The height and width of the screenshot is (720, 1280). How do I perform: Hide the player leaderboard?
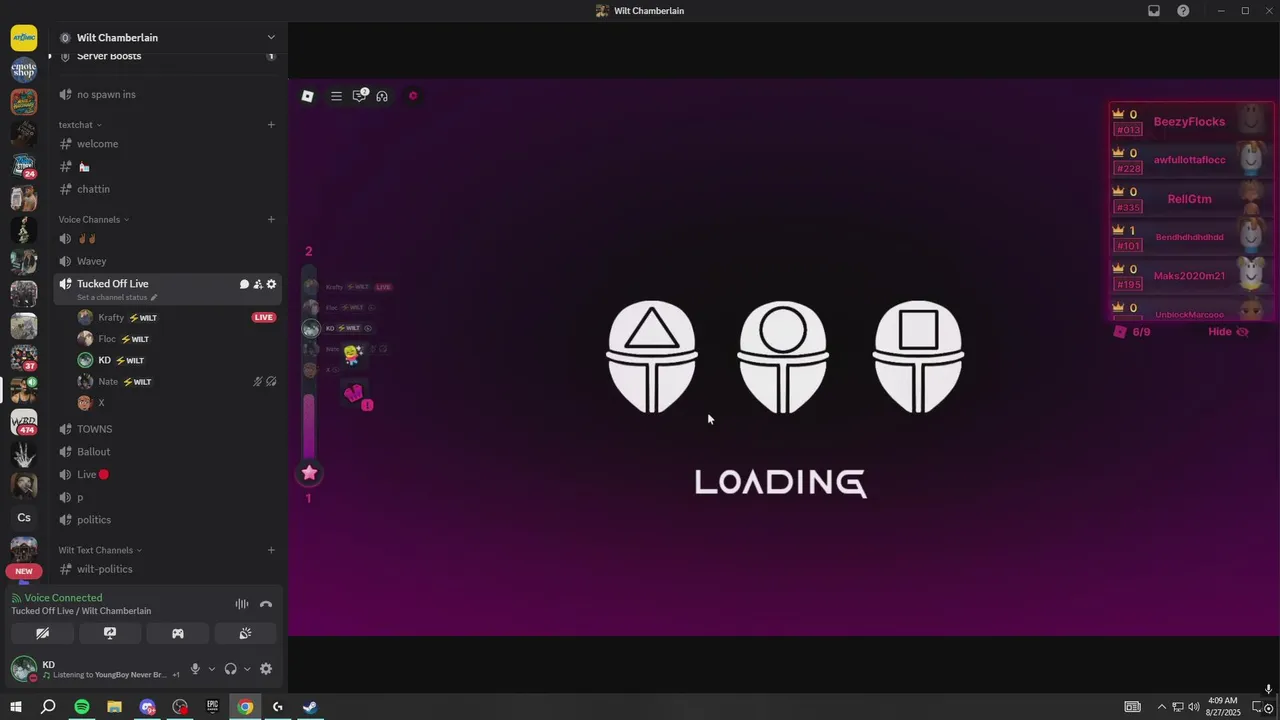point(1229,332)
